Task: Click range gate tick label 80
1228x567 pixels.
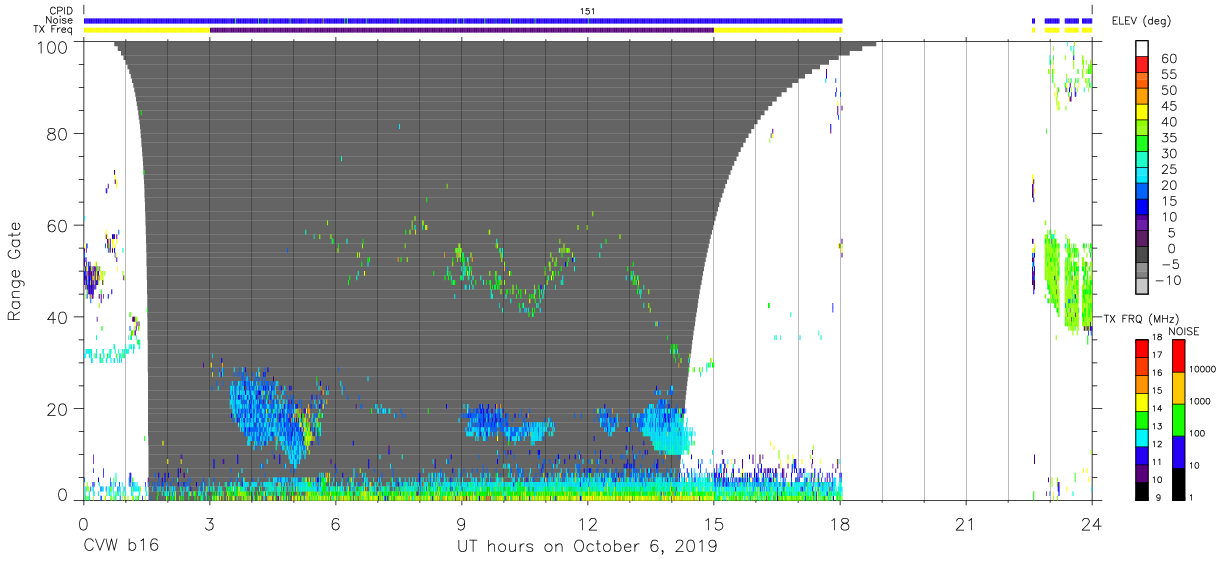Action: click(x=57, y=133)
